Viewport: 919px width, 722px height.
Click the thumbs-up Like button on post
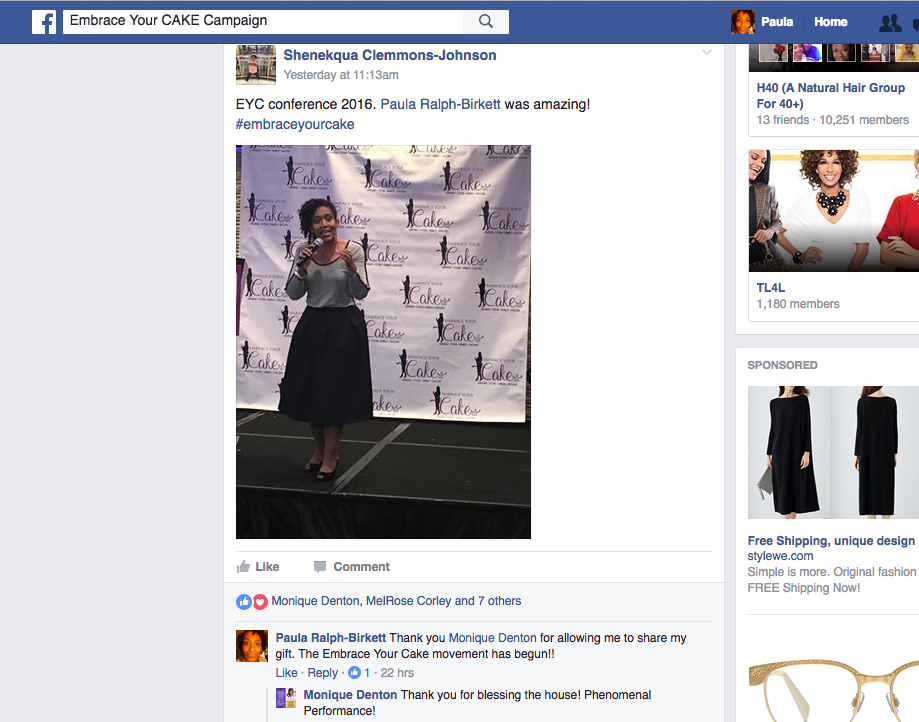(258, 567)
